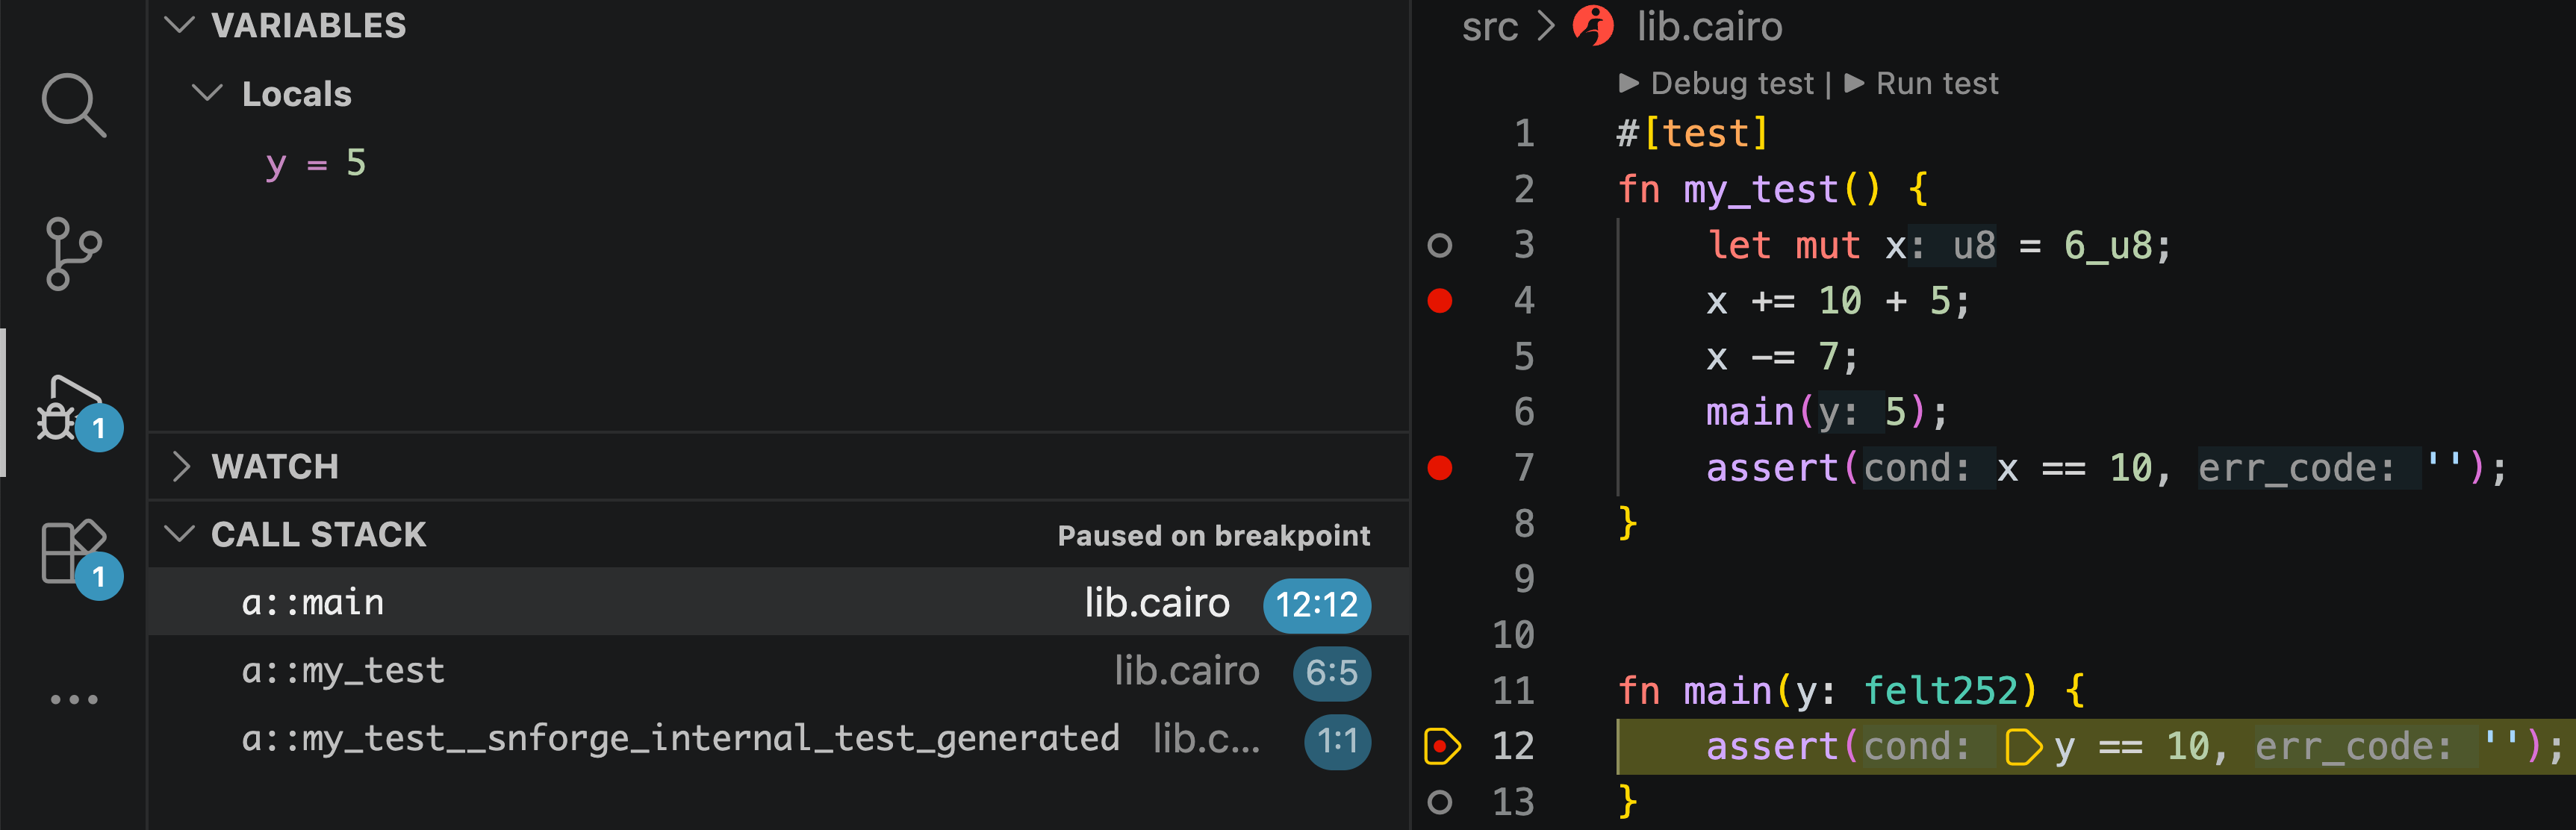
Task: Click the src breadcrumb segment
Action: [x=1489, y=27]
